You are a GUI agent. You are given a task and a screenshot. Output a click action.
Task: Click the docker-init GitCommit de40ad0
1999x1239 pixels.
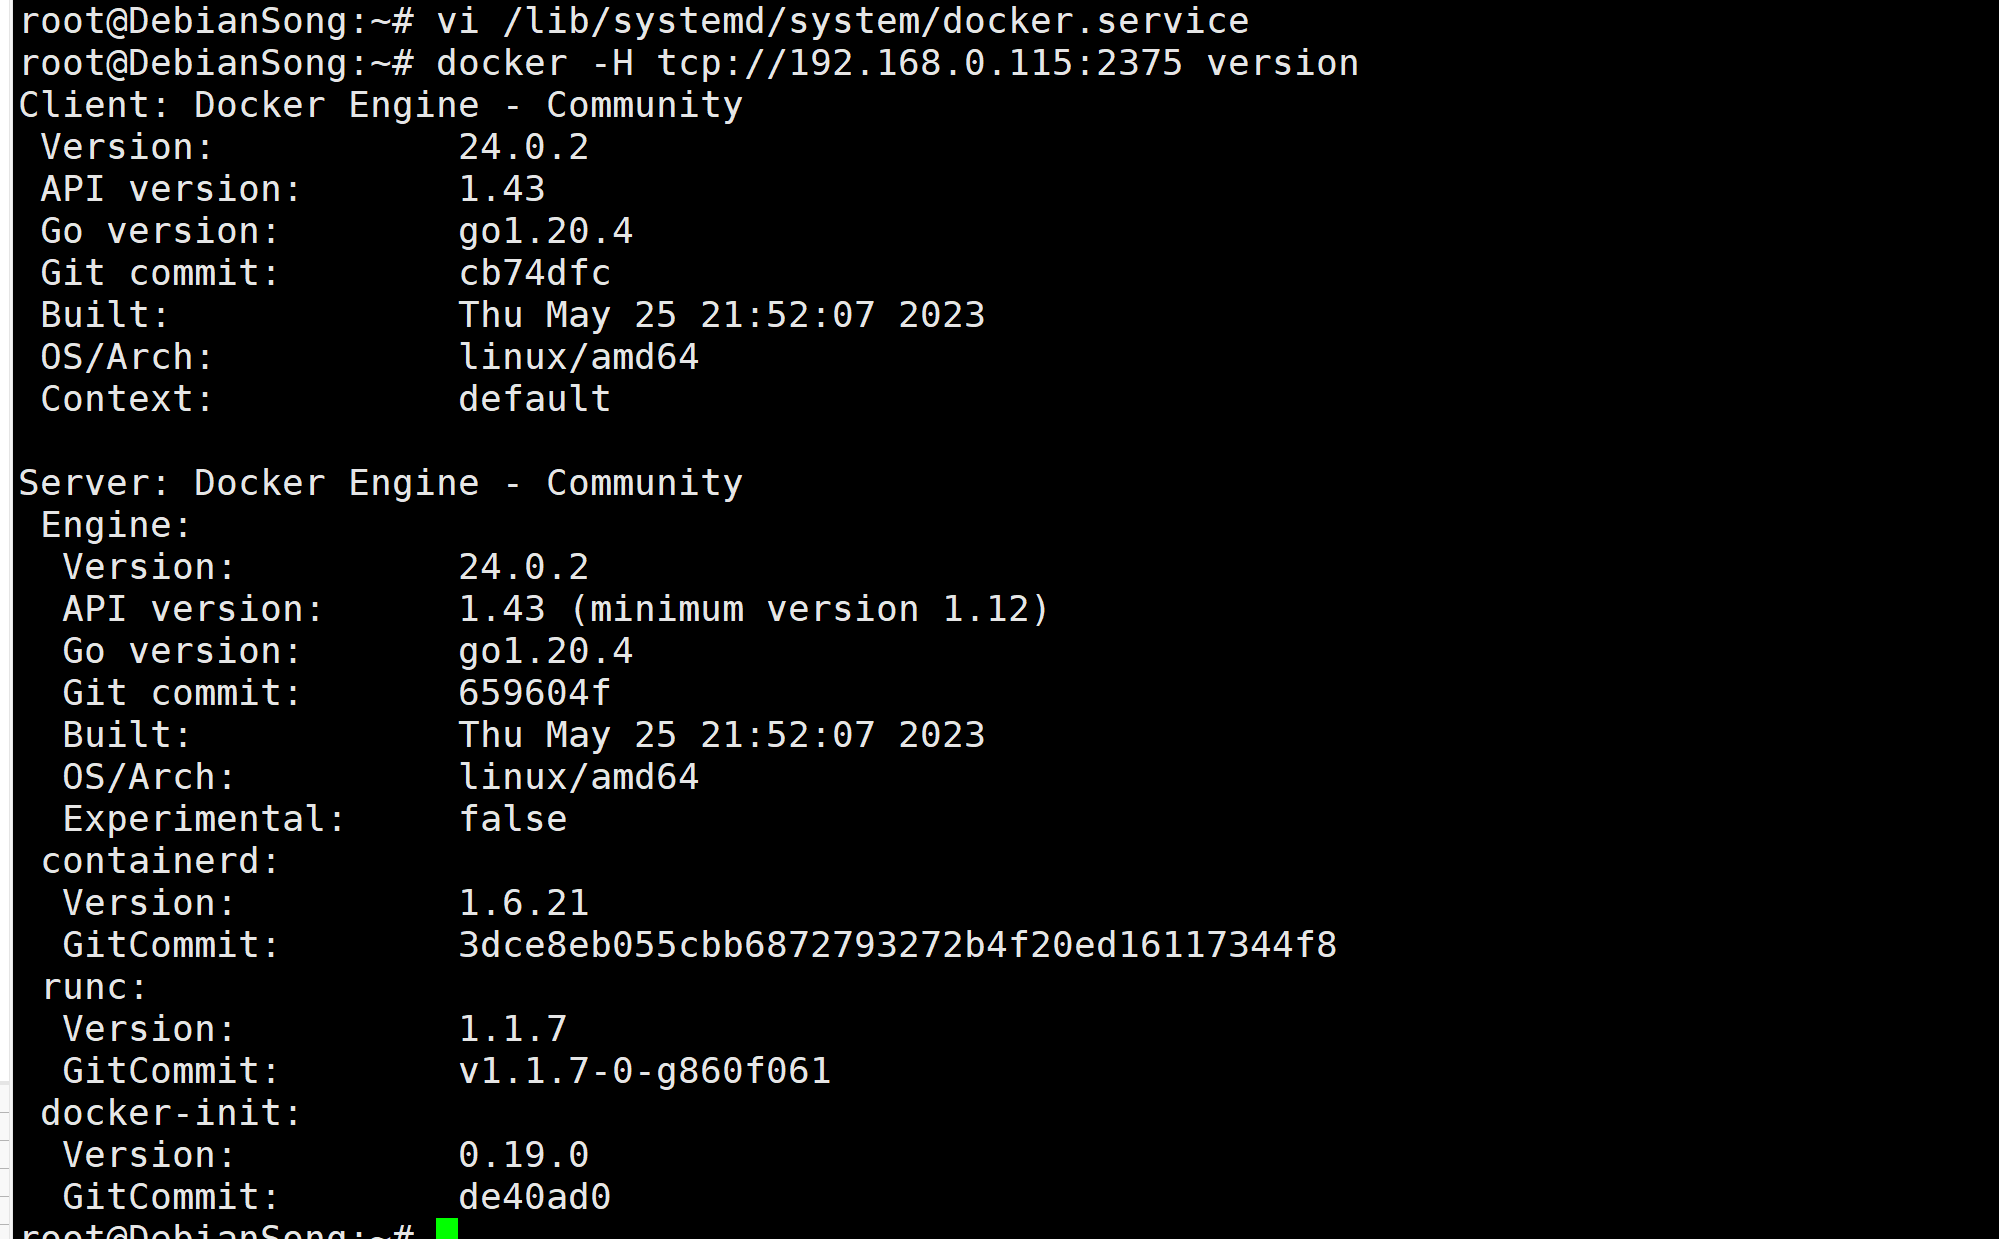[x=534, y=1197]
